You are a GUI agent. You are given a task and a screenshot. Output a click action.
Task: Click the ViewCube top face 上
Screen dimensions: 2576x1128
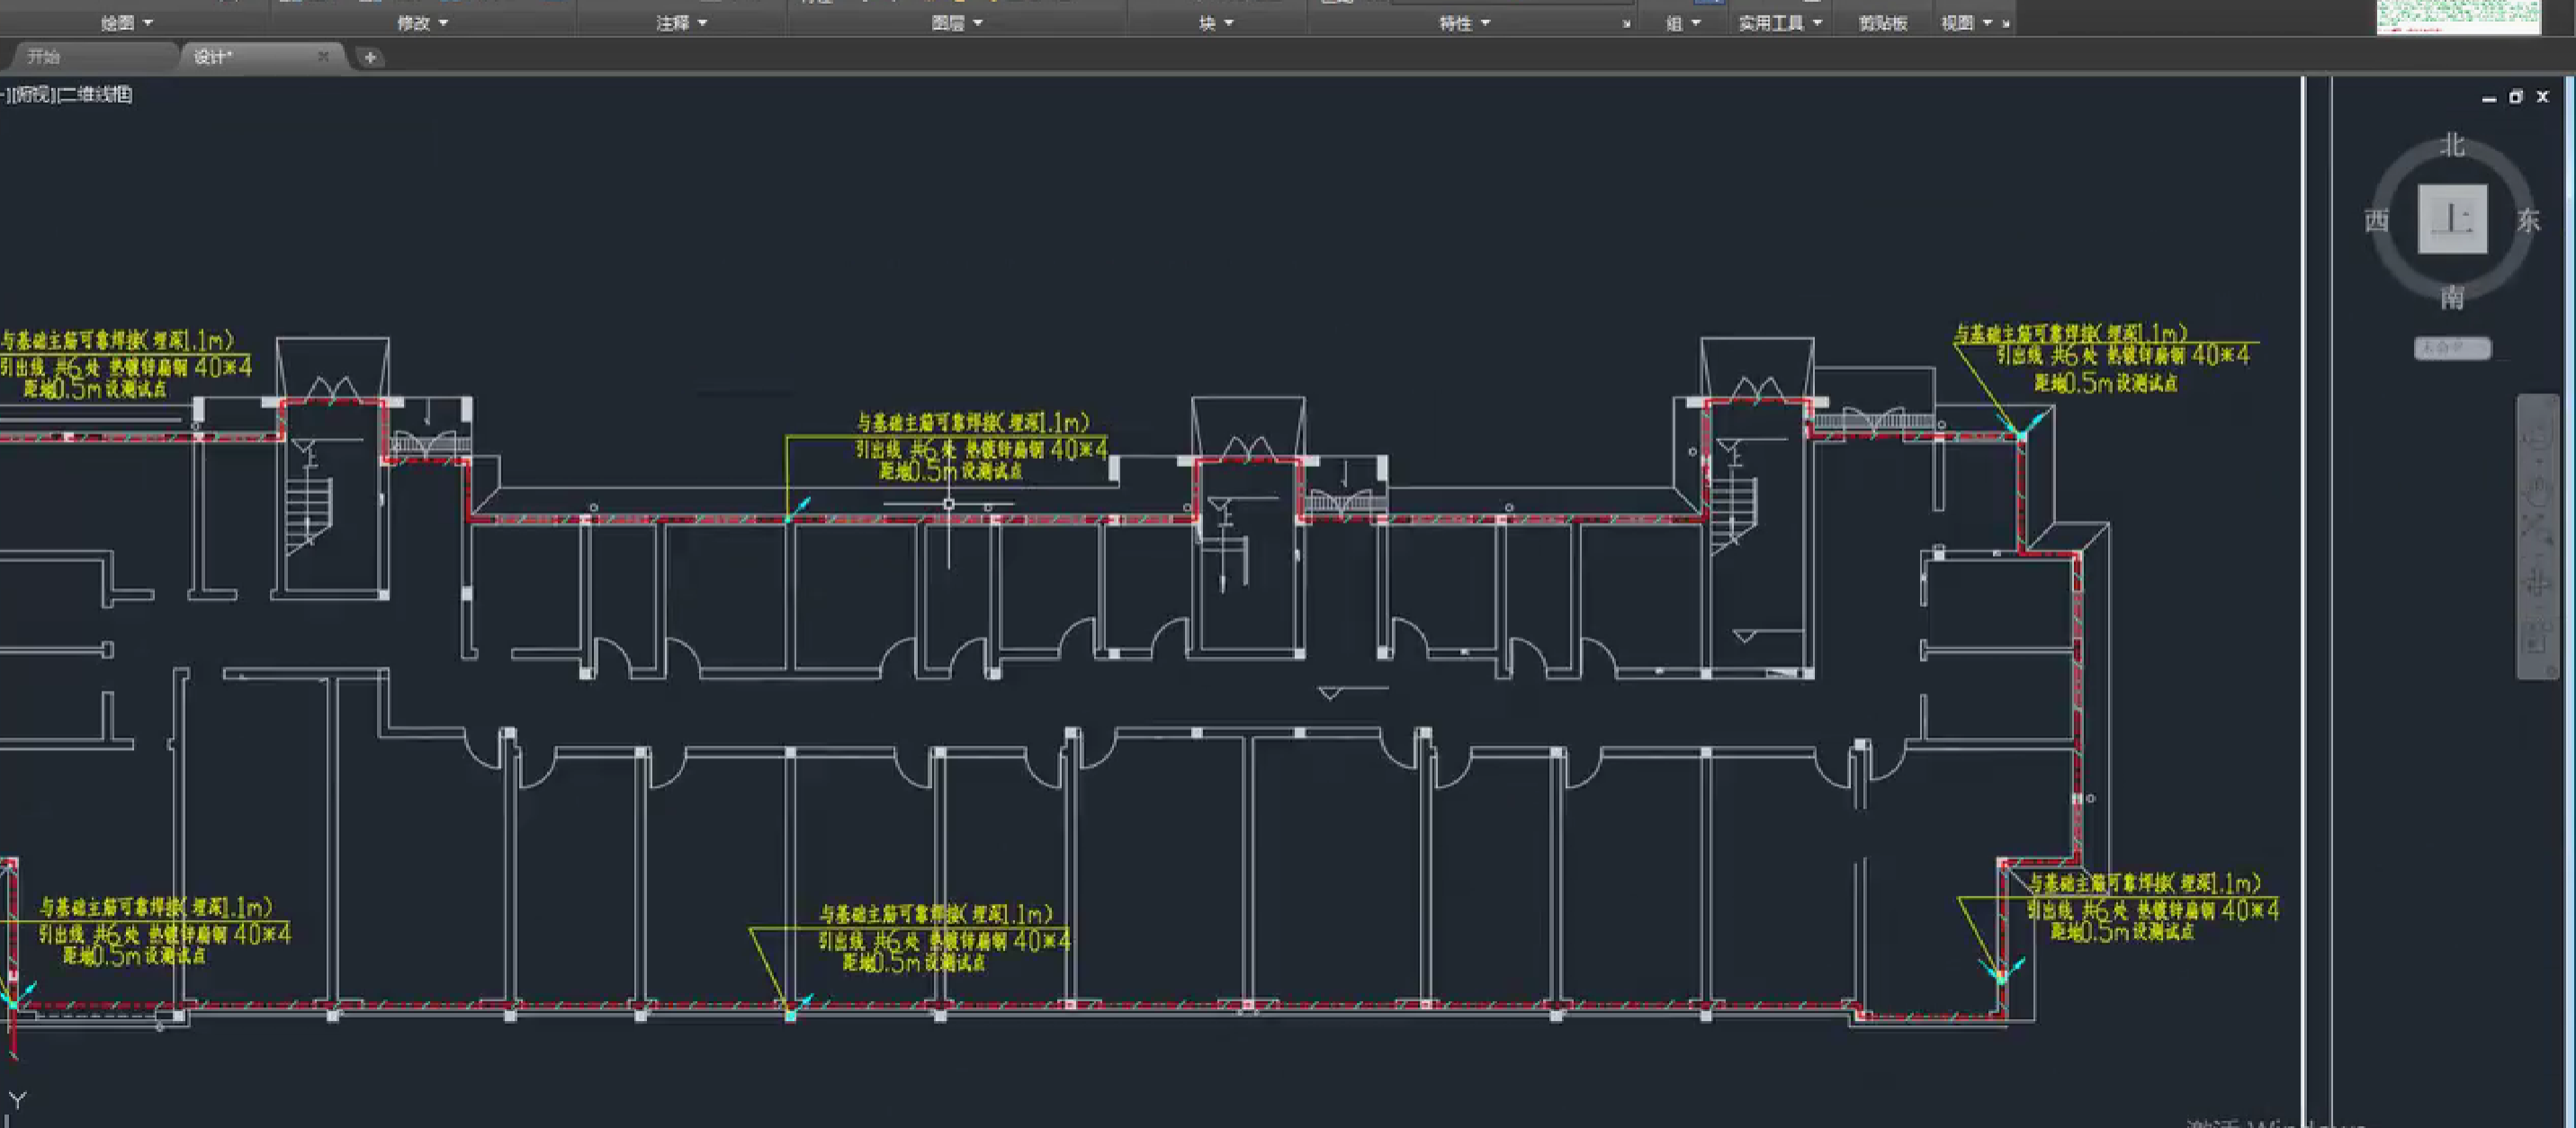pos(2452,218)
